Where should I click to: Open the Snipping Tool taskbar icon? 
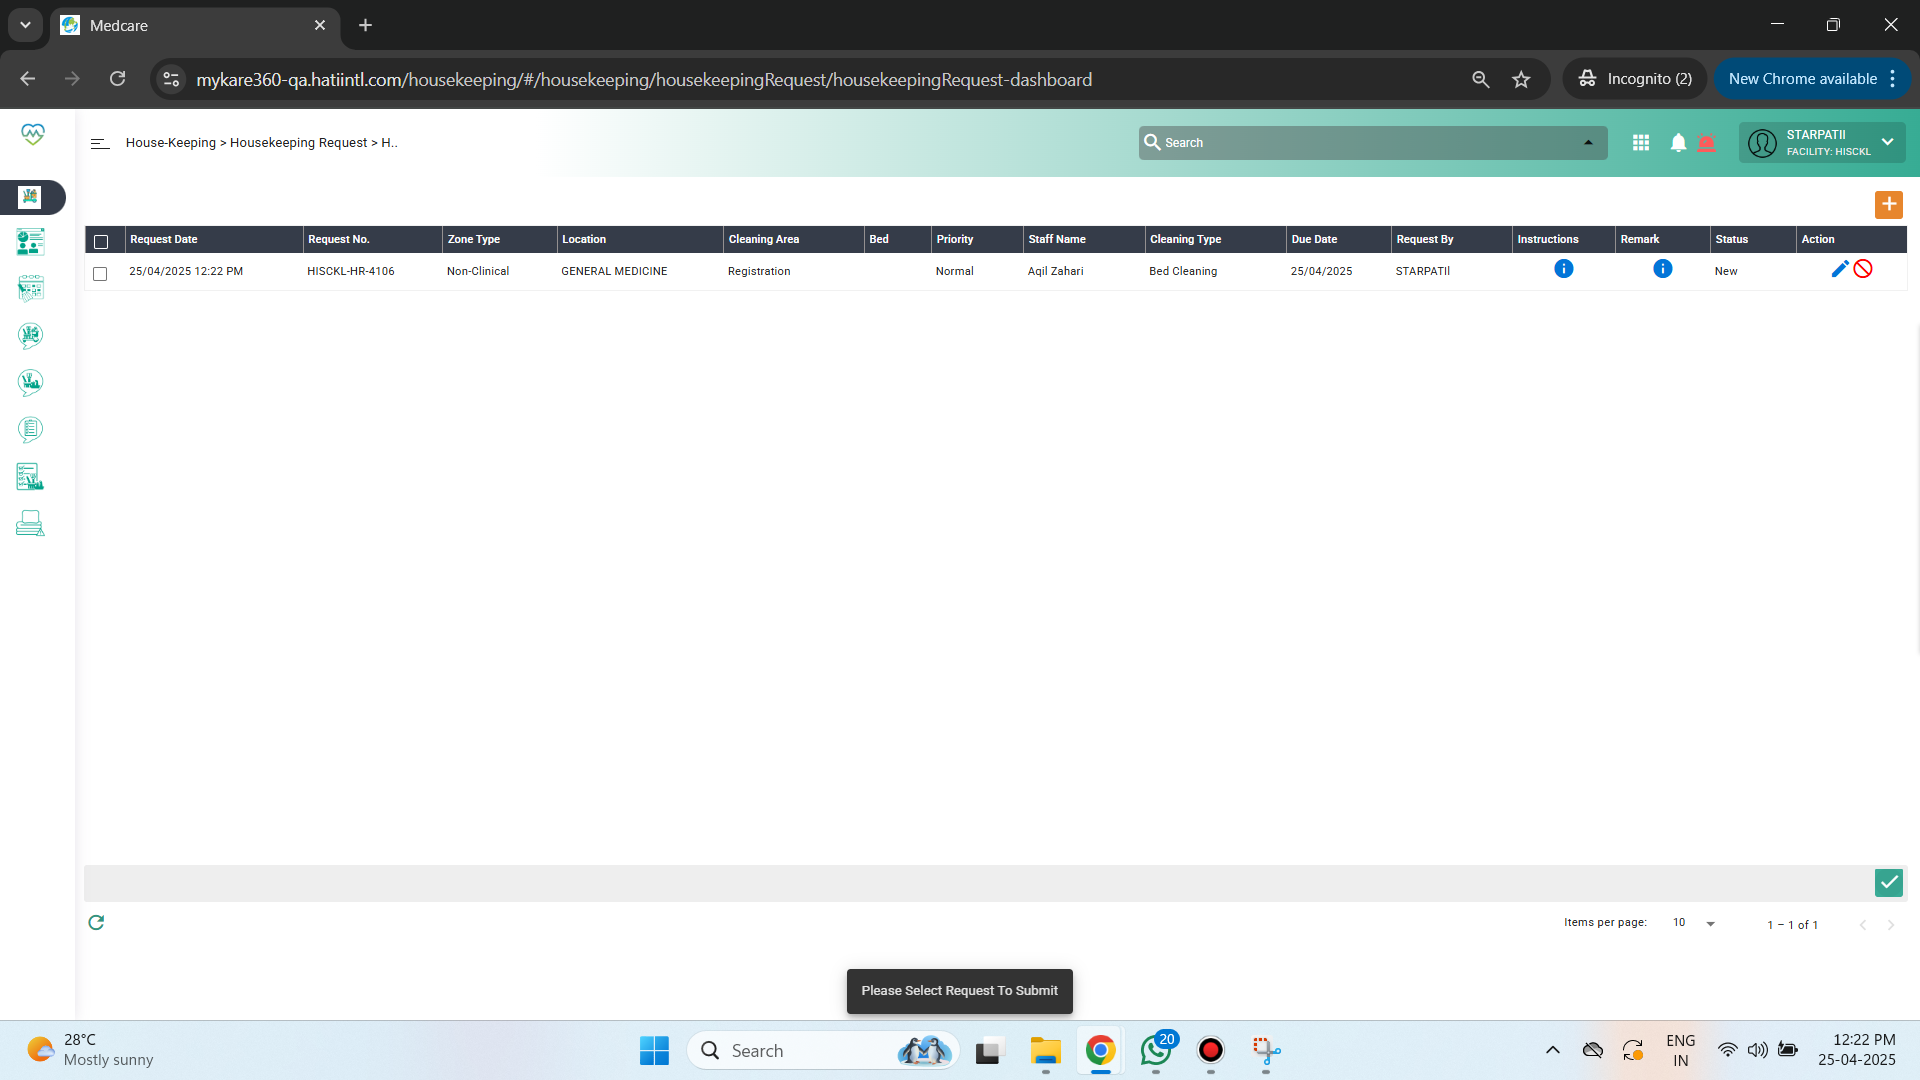(1265, 1050)
